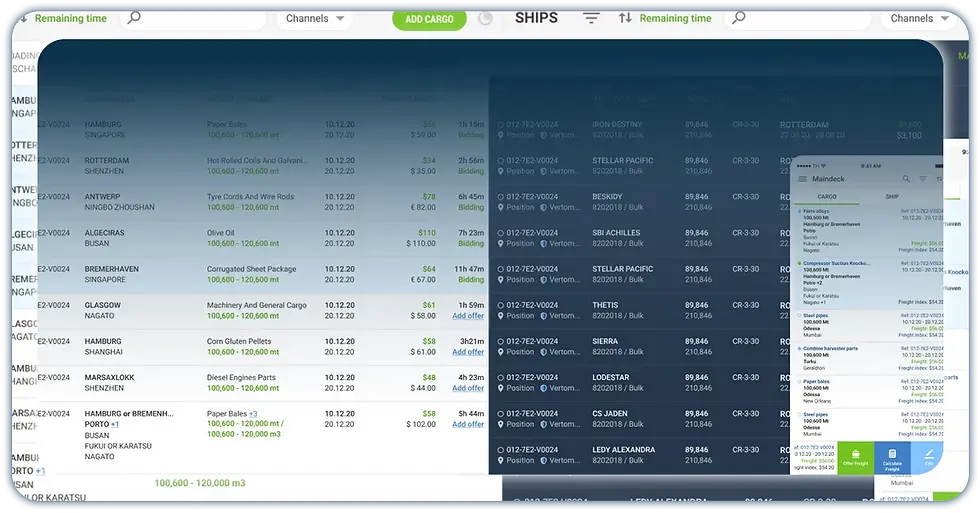
Task: Select the radio circle for SBI ACHILLES ship
Action: [501, 234]
